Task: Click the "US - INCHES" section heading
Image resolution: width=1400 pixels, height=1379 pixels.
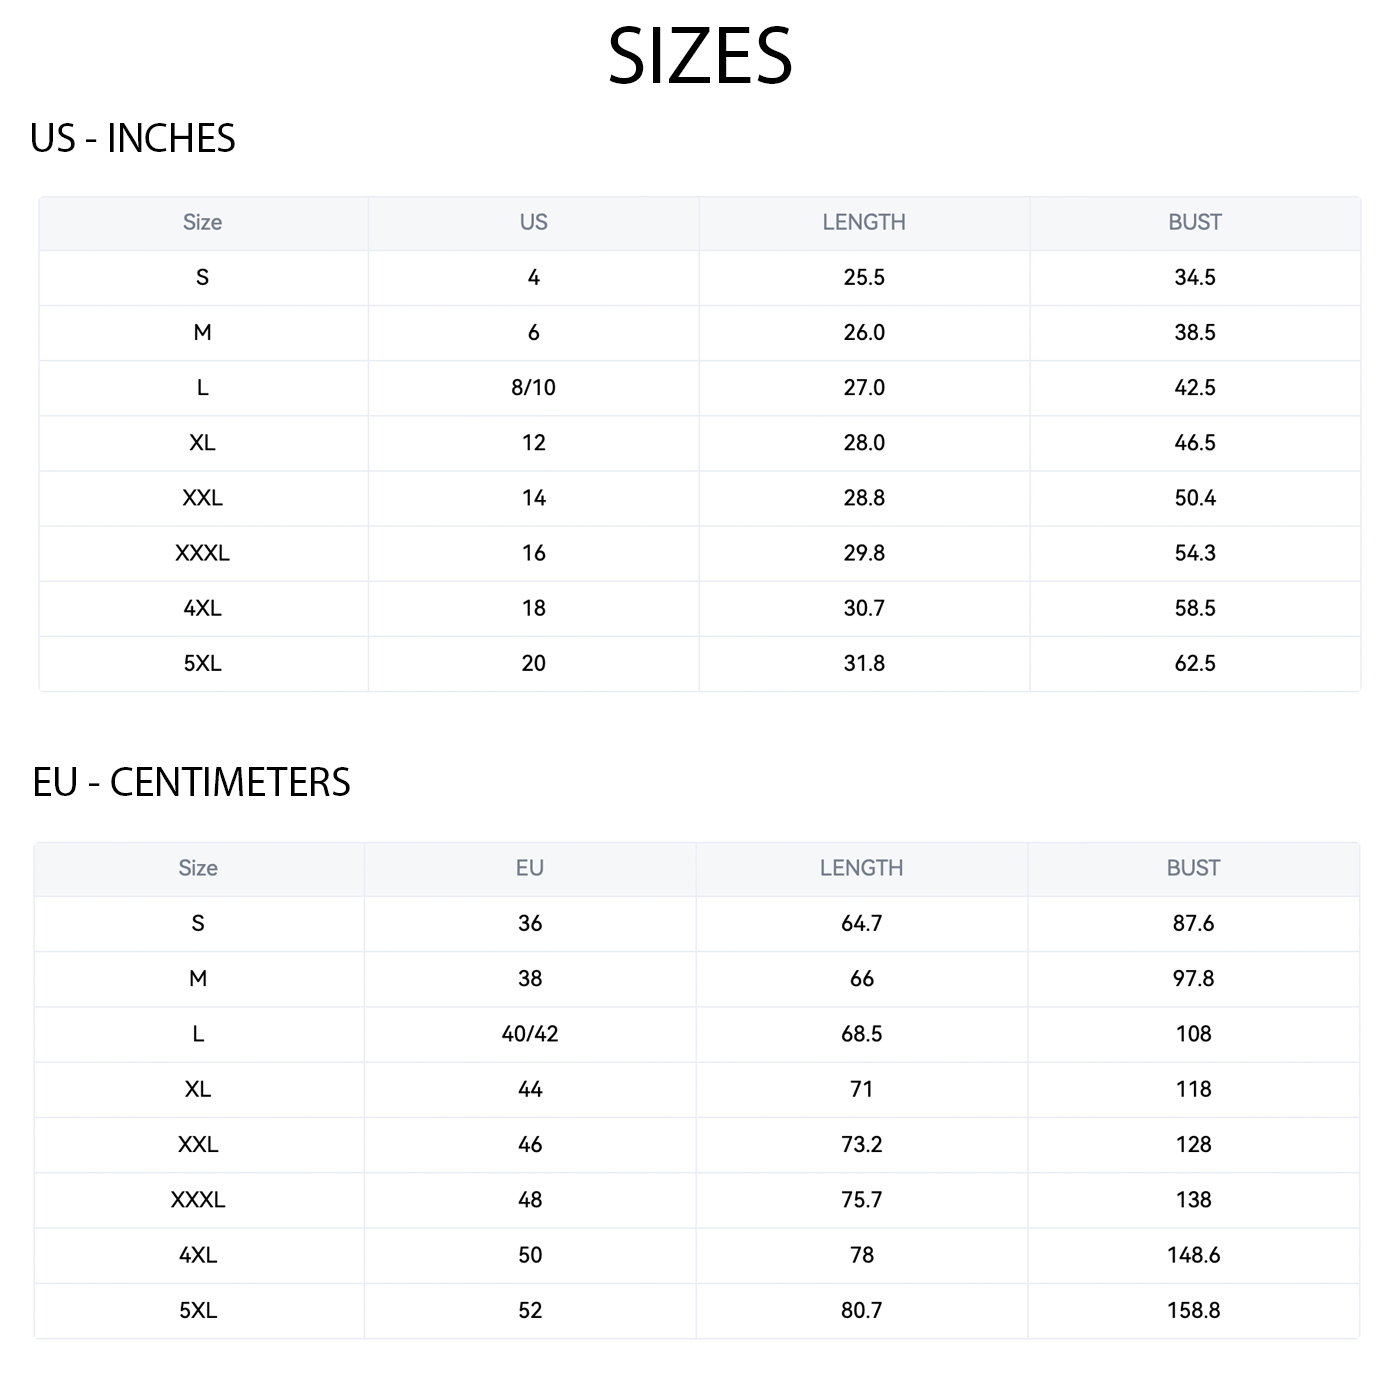Action: [x=133, y=139]
